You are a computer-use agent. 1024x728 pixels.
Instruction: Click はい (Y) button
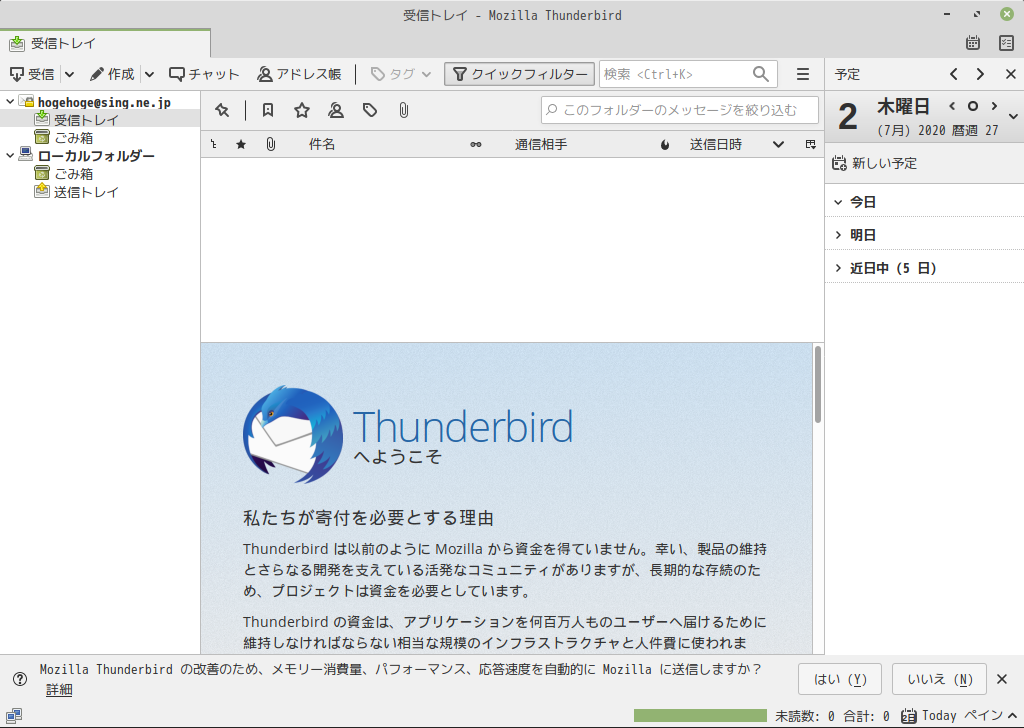click(x=840, y=679)
